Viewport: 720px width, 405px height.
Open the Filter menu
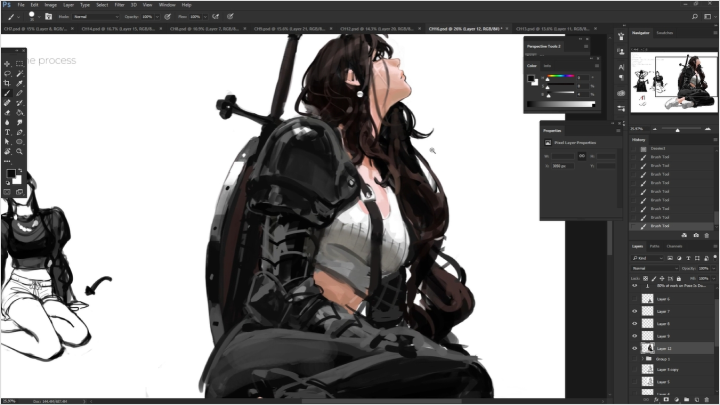click(119, 5)
